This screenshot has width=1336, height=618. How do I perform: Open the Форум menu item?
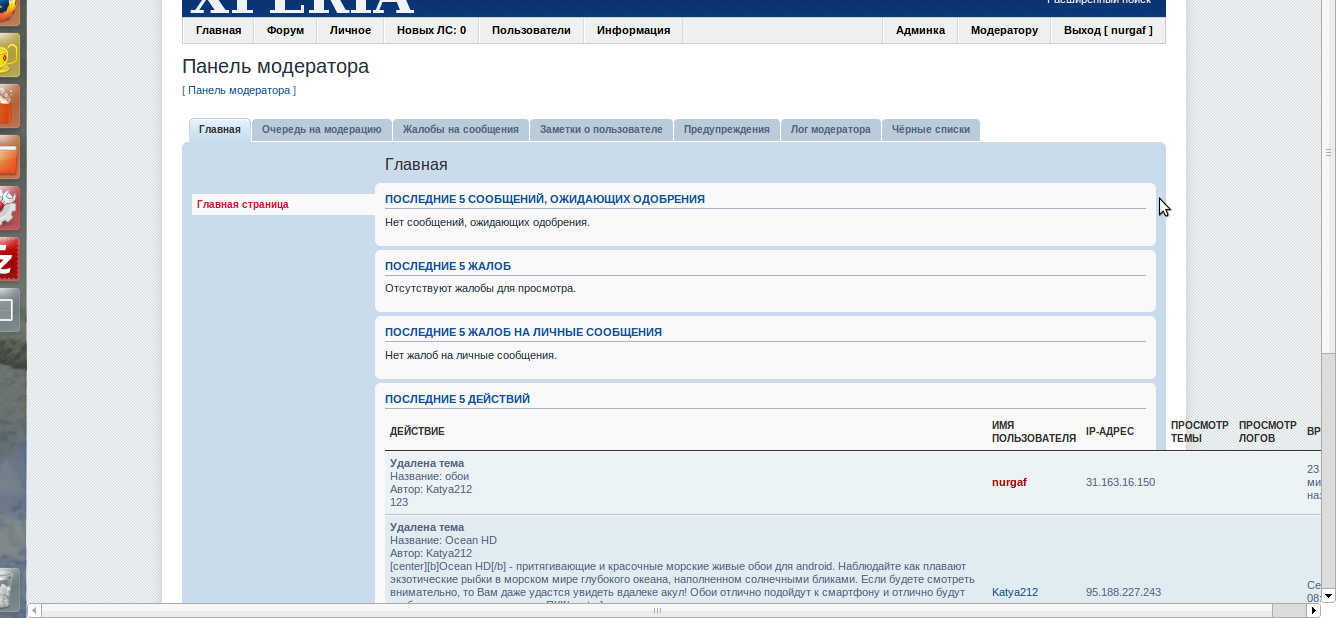coord(285,31)
